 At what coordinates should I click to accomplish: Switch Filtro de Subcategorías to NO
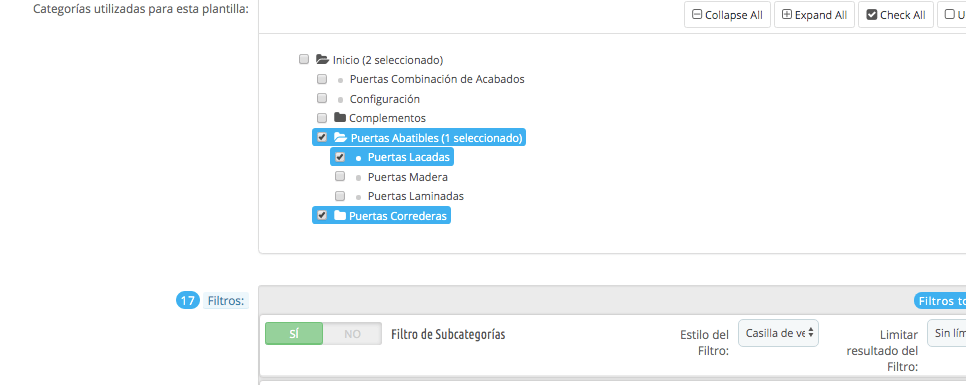click(x=352, y=334)
